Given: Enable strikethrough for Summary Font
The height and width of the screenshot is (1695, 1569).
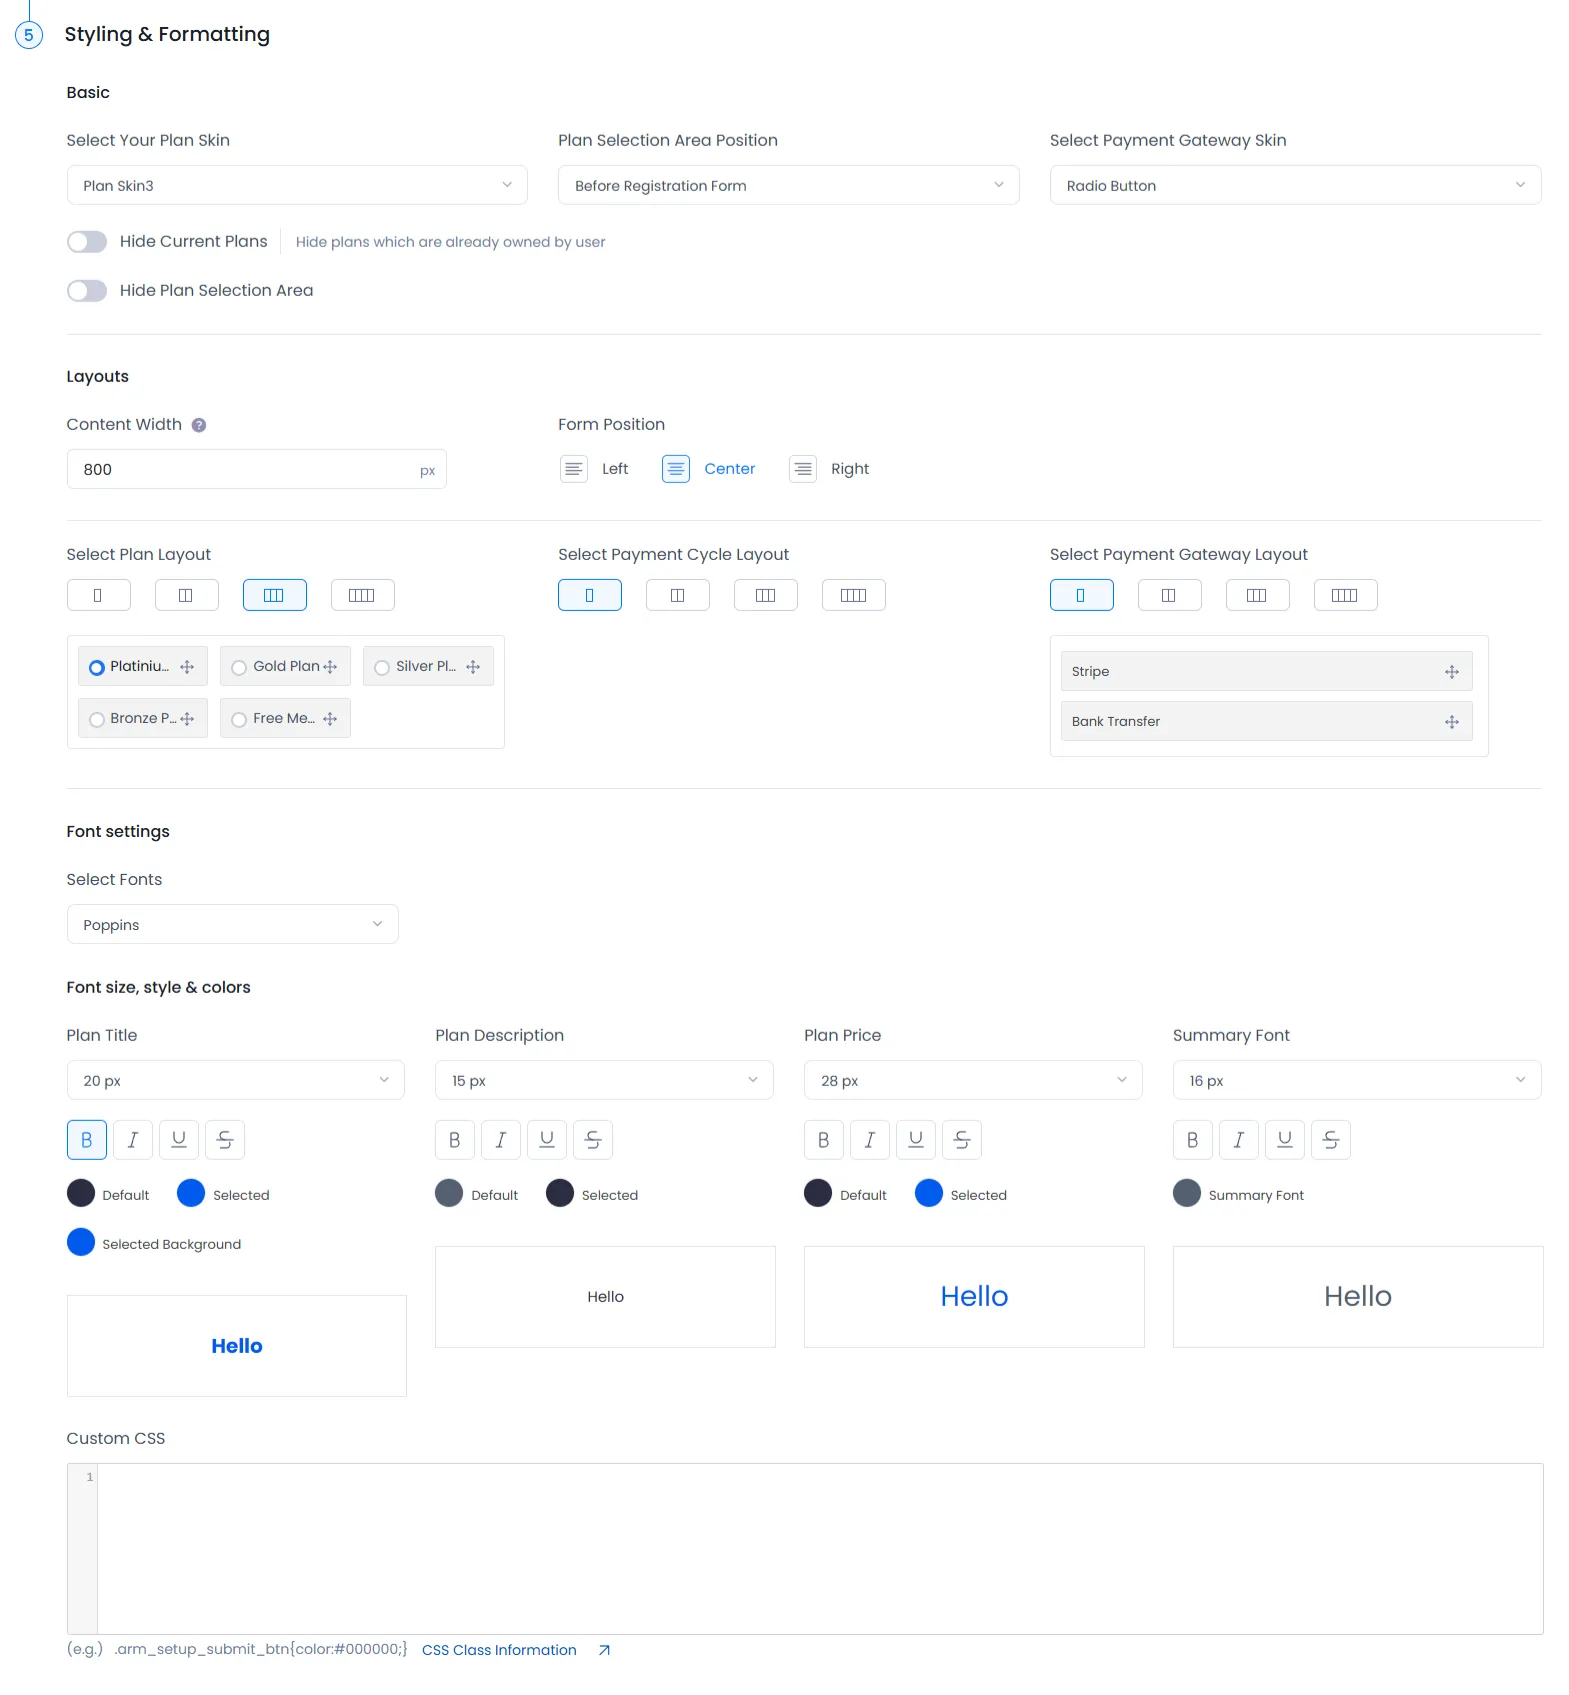Looking at the screenshot, I should [1330, 1140].
